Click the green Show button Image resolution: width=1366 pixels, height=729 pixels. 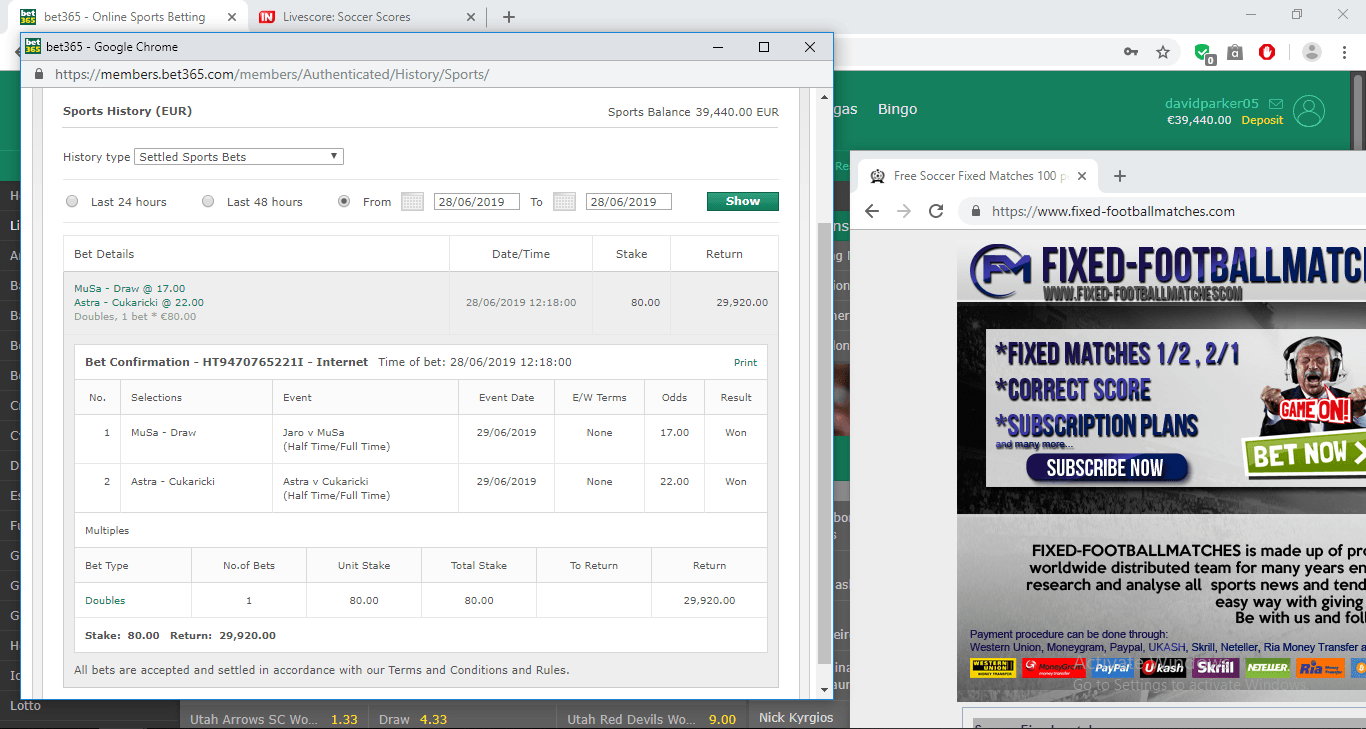[742, 201]
